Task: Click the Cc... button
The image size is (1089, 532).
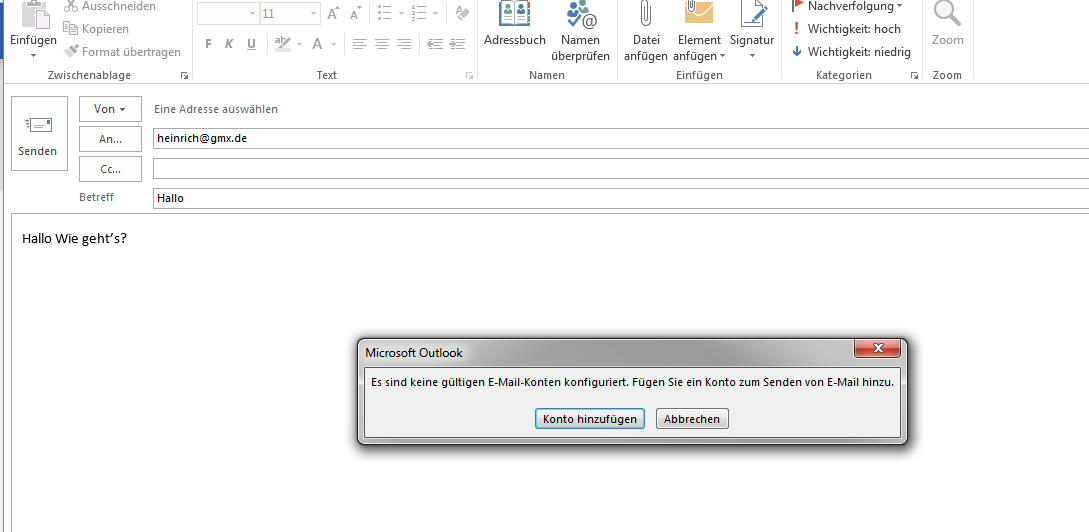Action: pyautogui.click(x=110, y=169)
